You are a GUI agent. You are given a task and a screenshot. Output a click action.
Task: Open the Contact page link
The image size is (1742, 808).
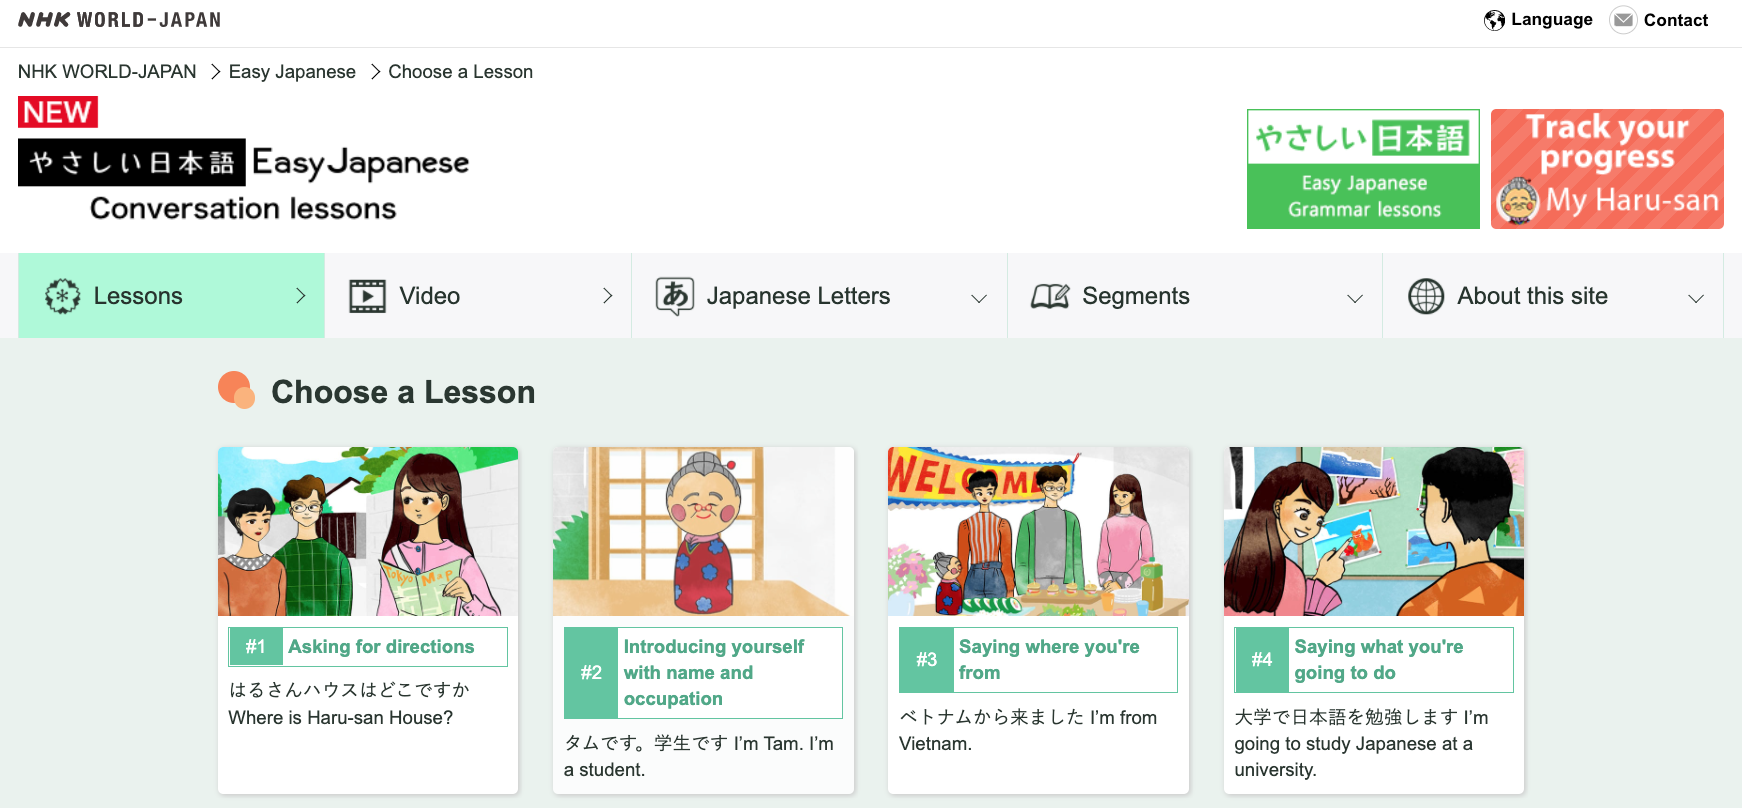1660,20
